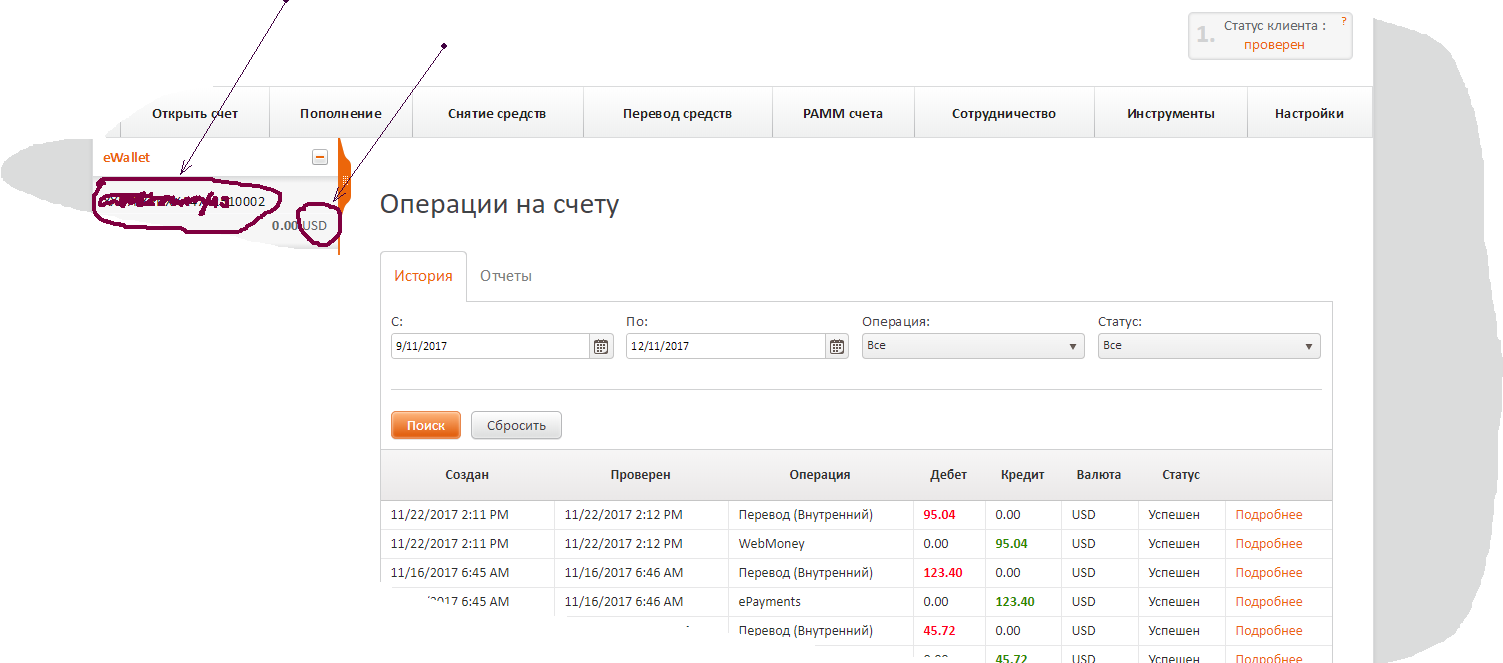The height and width of the screenshot is (663, 1503).
Task: Open Подробнее for debit 123.40 transfer
Action: [x=1268, y=573]
